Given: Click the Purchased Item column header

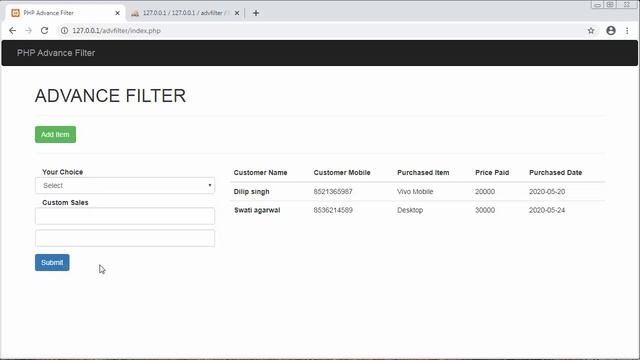Looking at the screenshot, I should [423, 173].
